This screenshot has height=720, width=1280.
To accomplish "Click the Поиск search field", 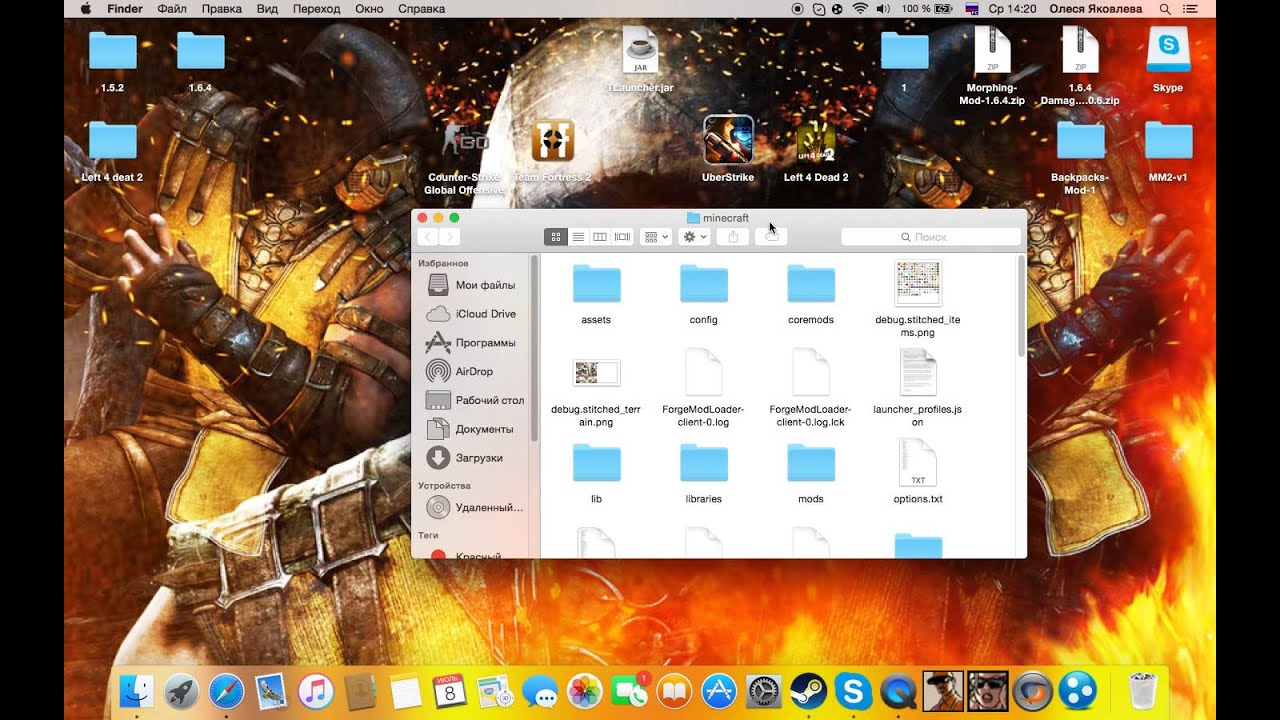I will 931,237.
